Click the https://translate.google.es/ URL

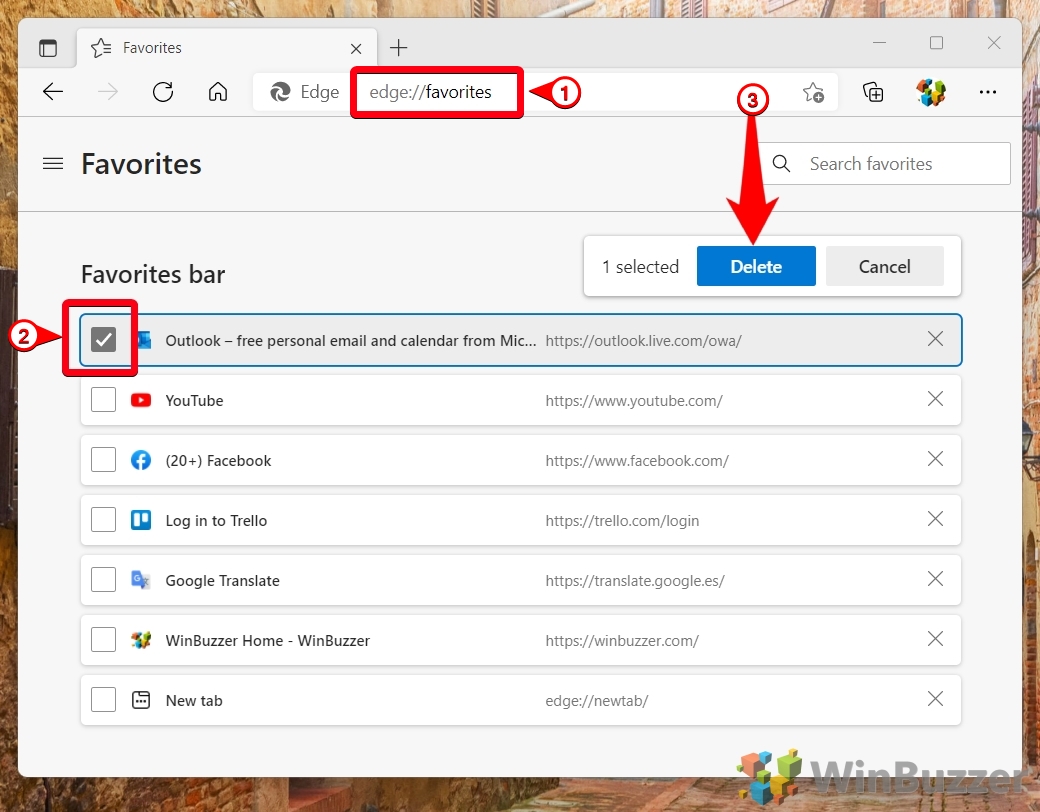(x=635, y=580)
